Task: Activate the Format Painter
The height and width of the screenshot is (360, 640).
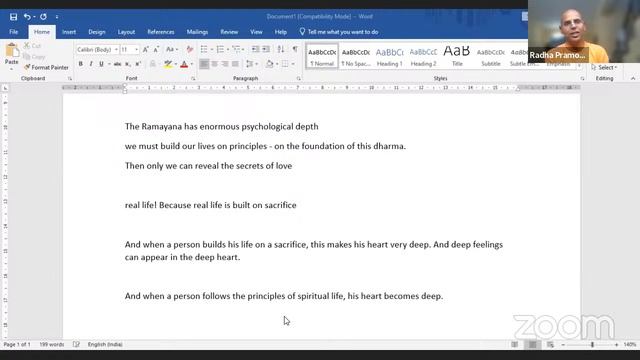Action: pyautogui.click(x=46, y=67)
